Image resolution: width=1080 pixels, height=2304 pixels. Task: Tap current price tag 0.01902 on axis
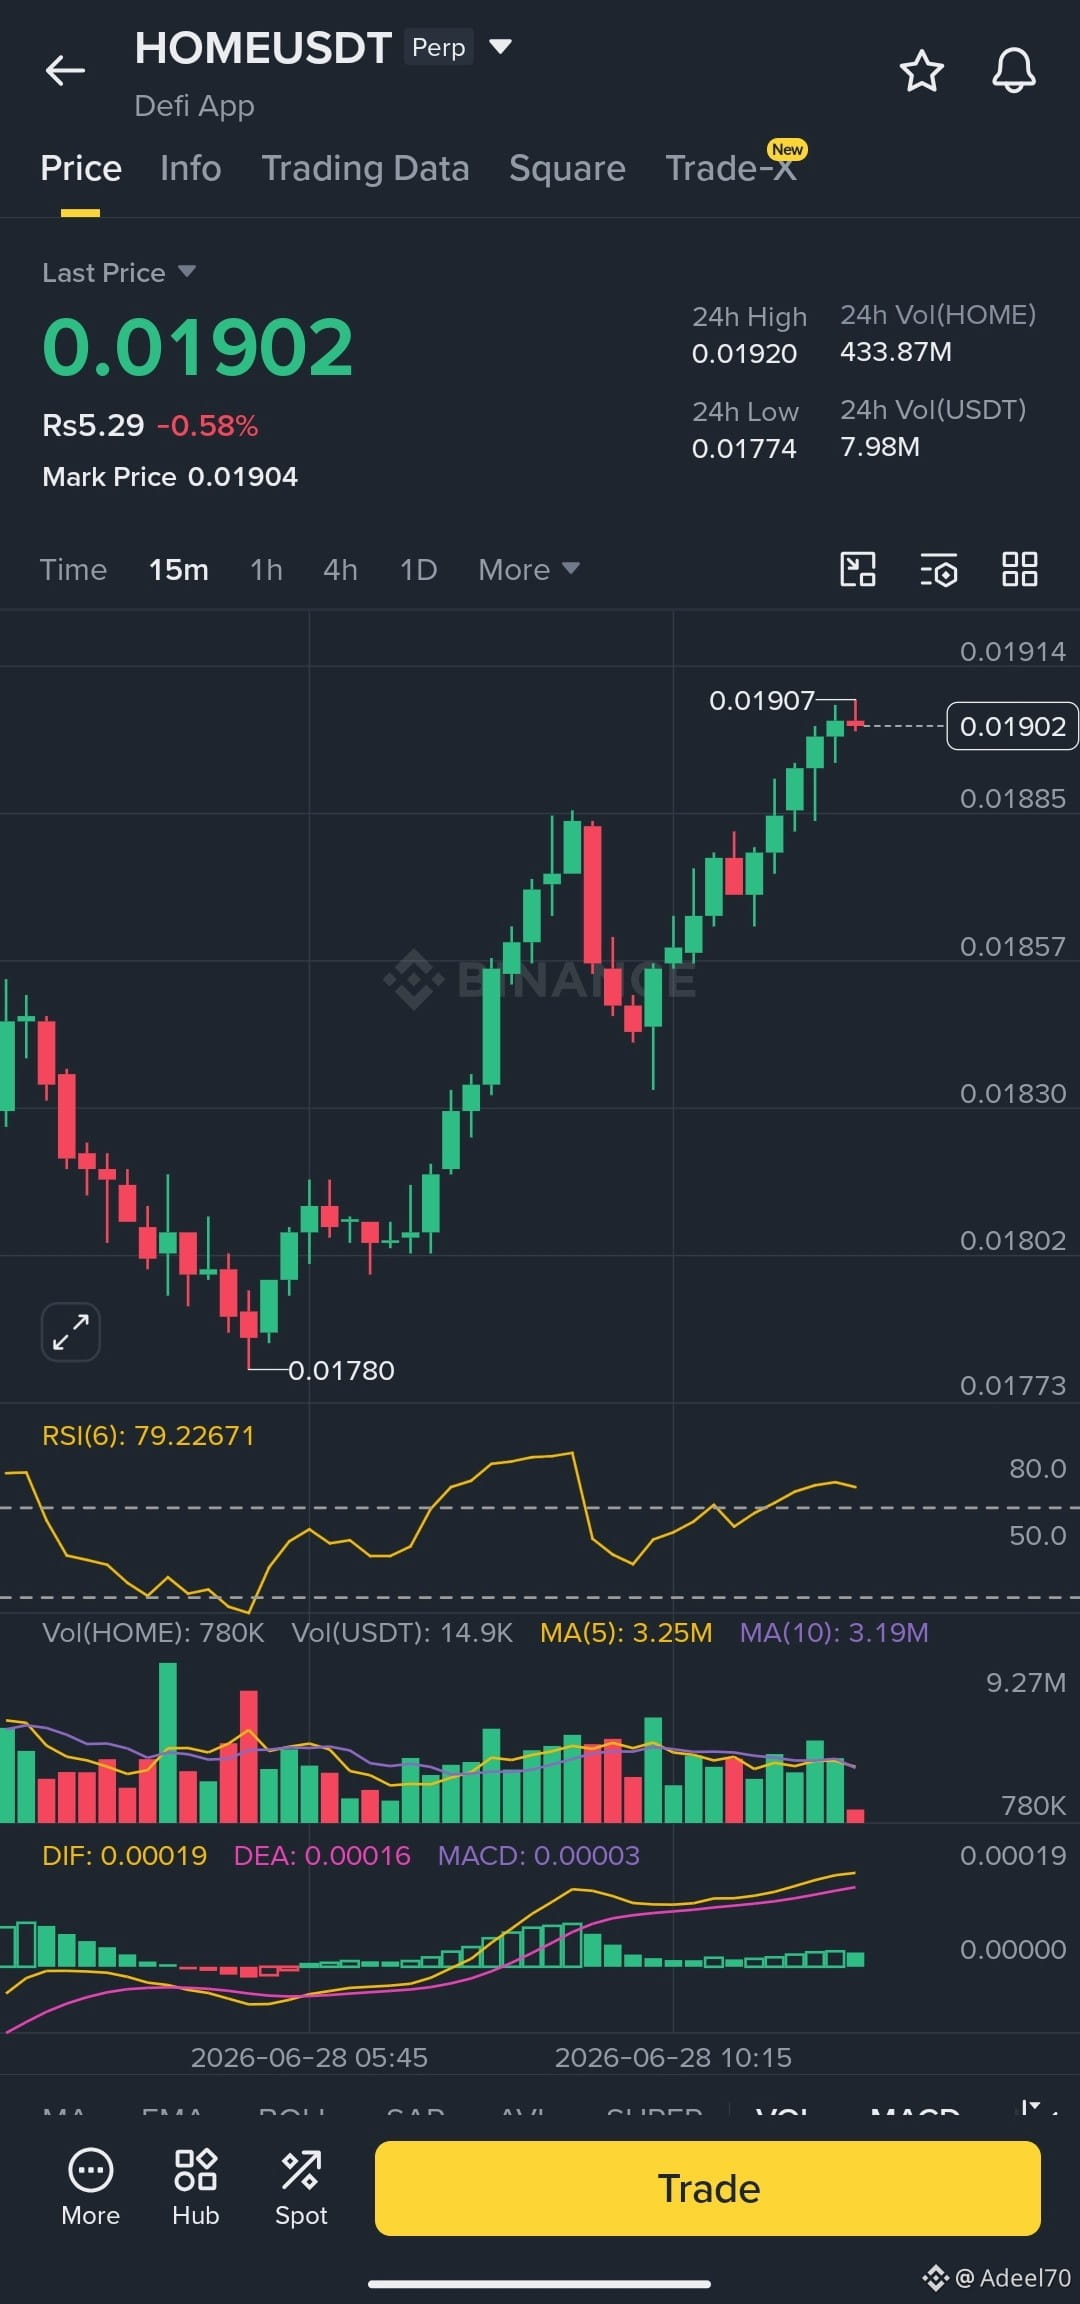pyautogui.click(x=1012, y=726)
